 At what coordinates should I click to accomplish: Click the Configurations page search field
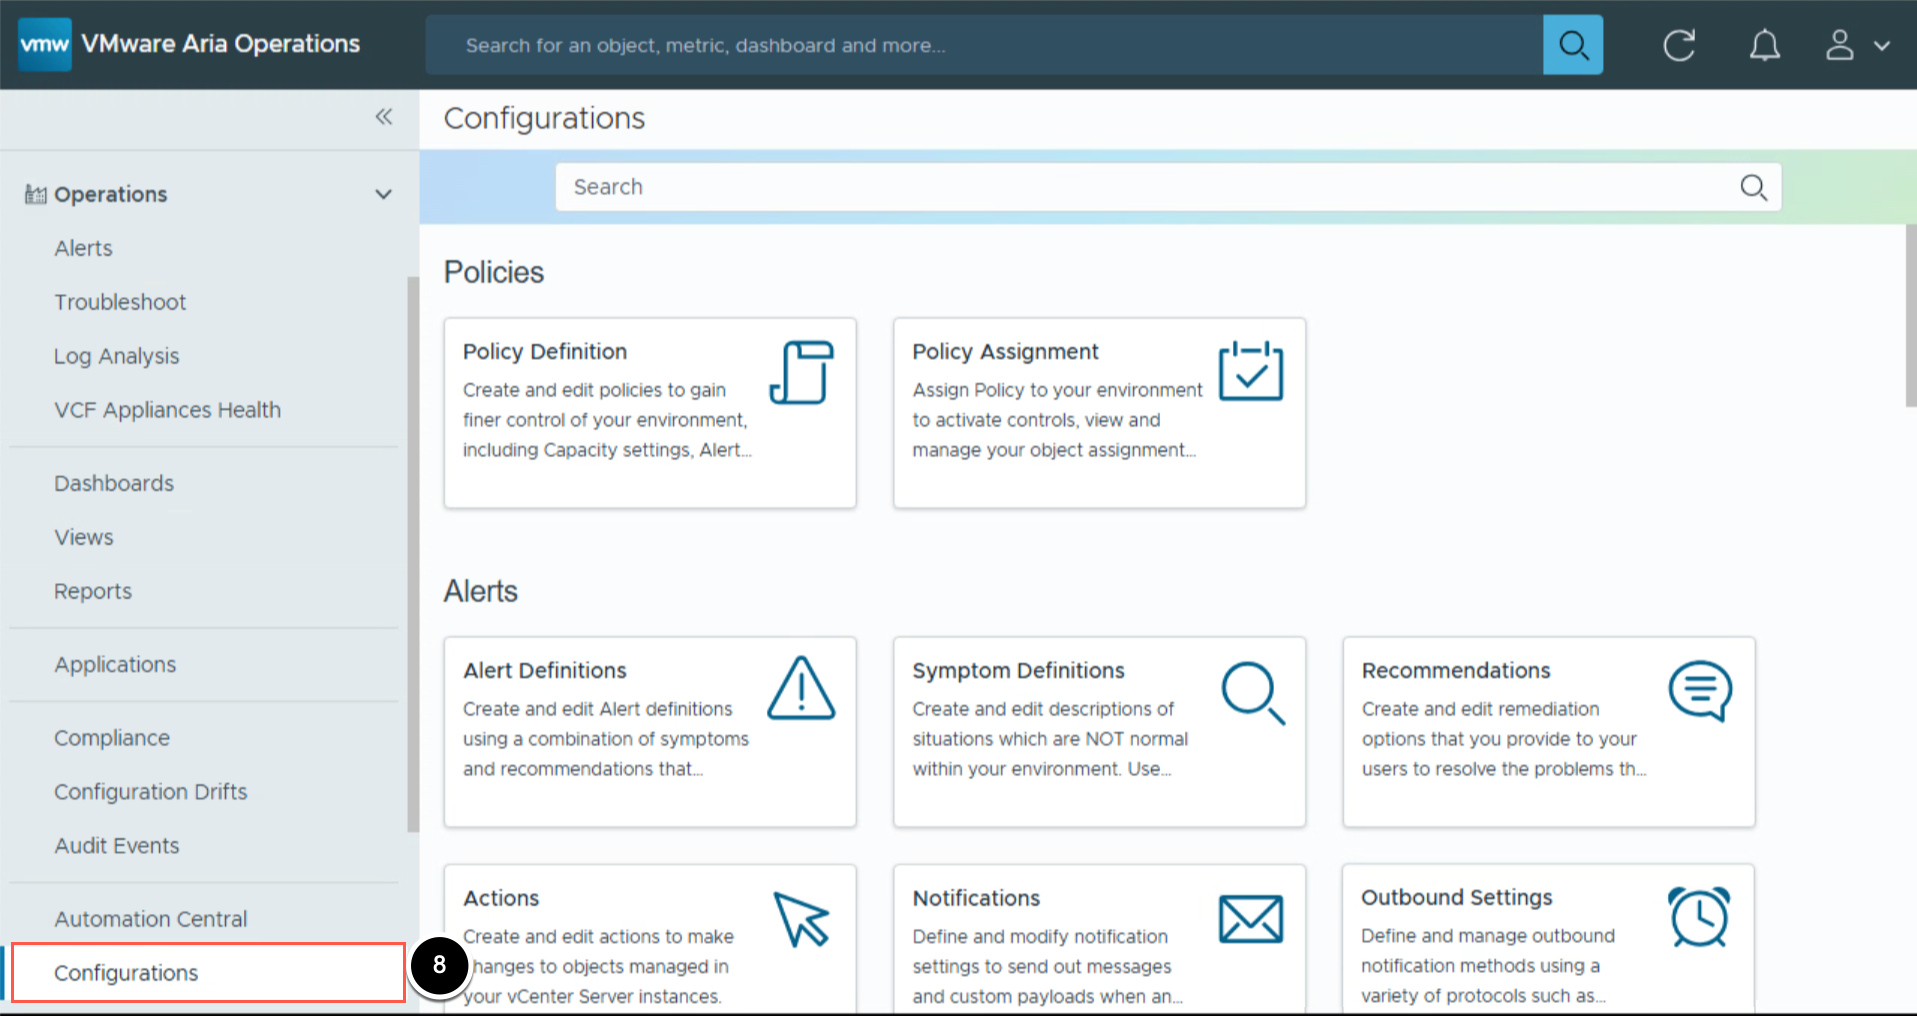(x=1150, y=187)
